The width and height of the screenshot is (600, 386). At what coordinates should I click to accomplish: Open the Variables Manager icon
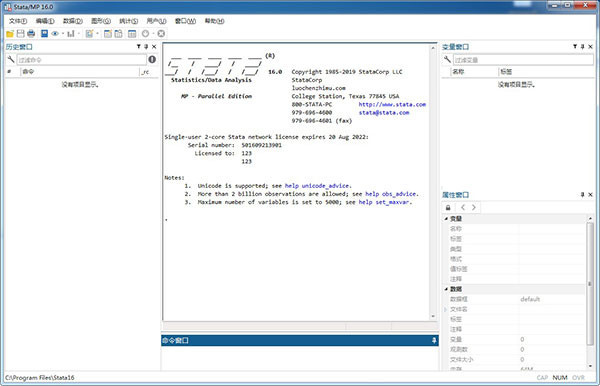click(132, 34)
